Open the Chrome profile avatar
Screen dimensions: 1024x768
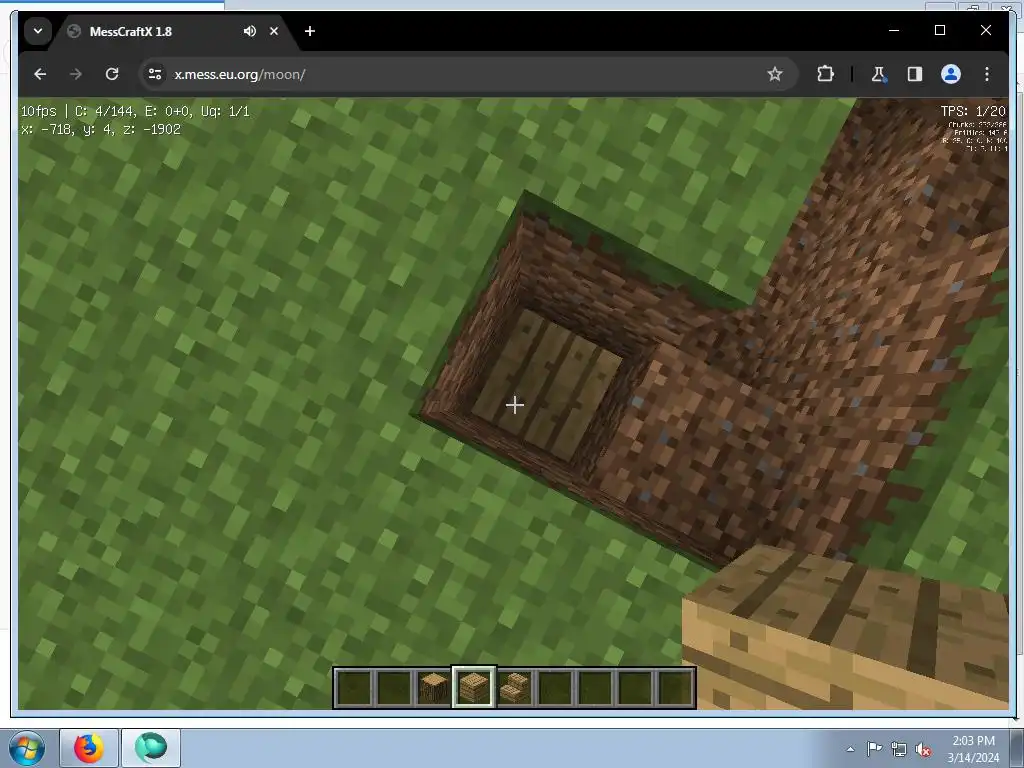[x=951, y=74]
